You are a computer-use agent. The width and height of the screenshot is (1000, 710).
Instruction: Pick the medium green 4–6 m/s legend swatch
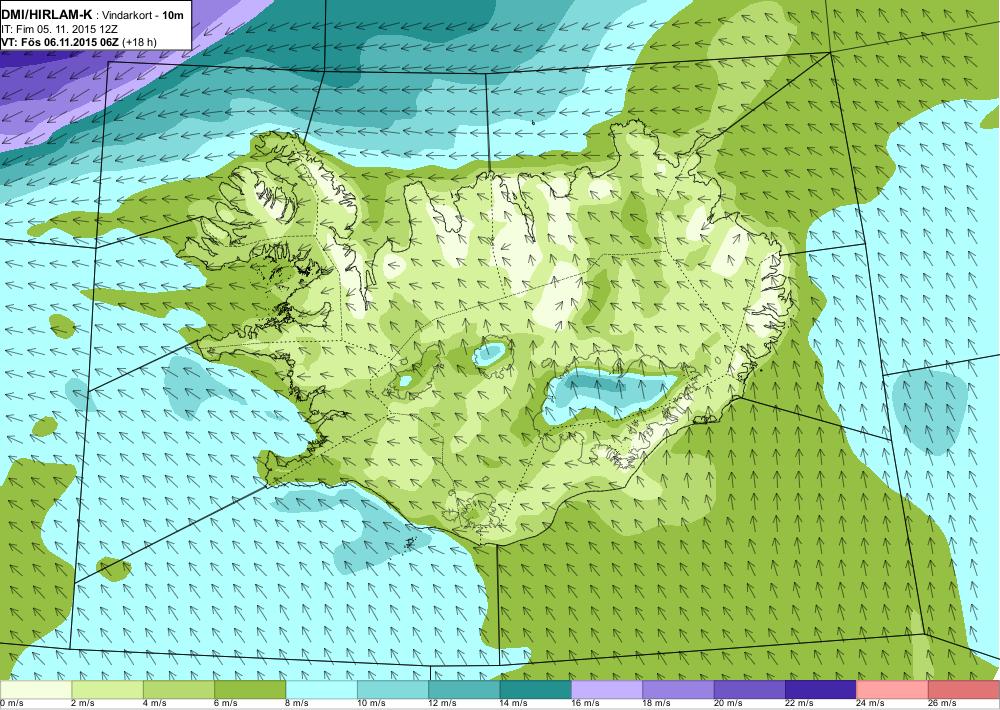tap(179, 690)
